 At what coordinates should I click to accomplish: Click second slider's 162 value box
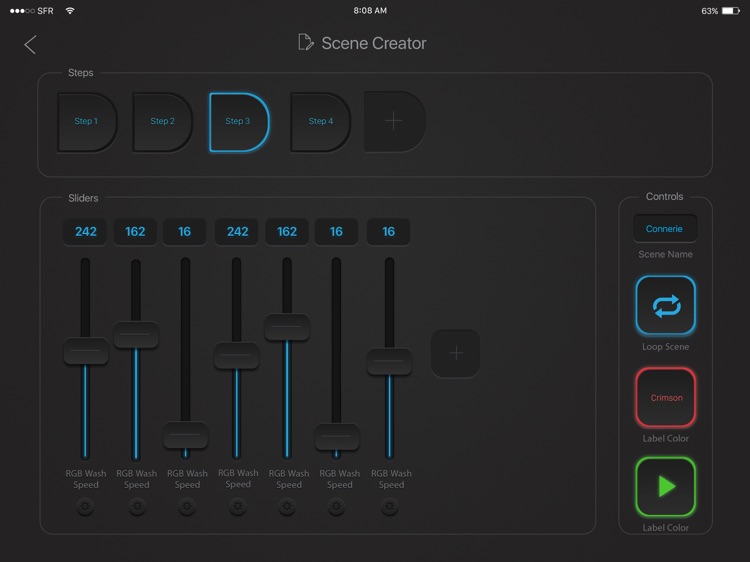coord(135,232)
